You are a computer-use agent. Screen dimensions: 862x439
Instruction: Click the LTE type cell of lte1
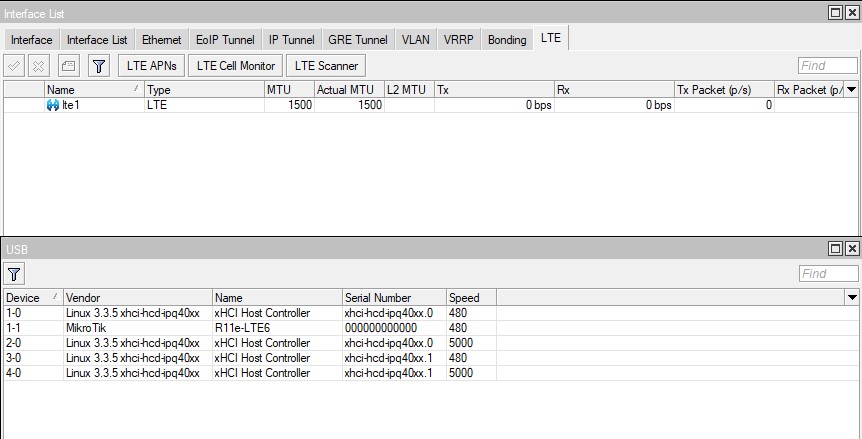[204, 105]
